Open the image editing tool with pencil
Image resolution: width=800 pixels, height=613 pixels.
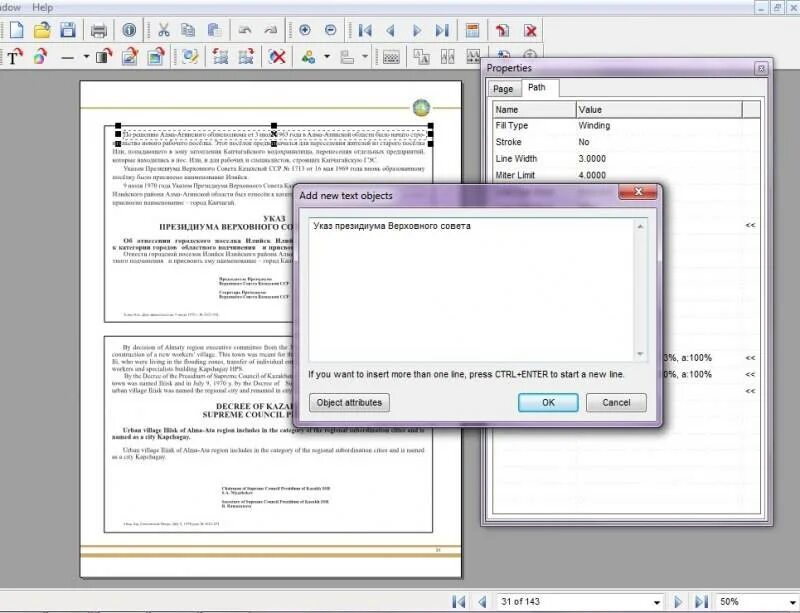click(130, 57)
